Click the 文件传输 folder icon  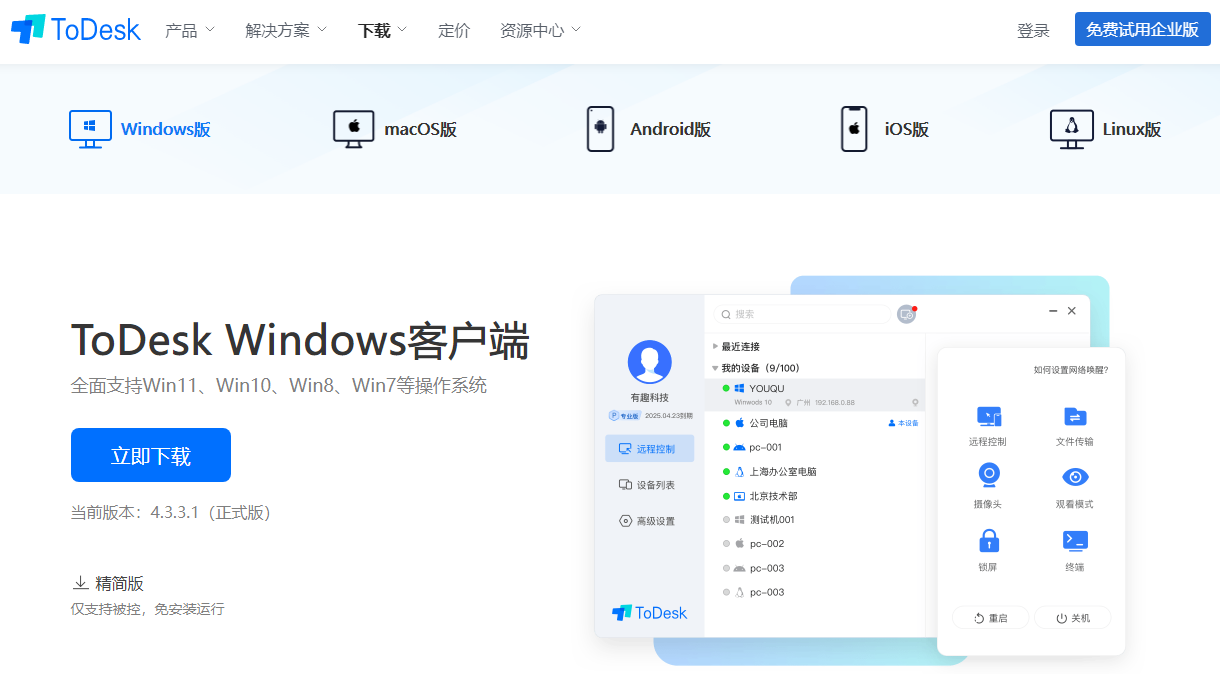(1075, 416)
